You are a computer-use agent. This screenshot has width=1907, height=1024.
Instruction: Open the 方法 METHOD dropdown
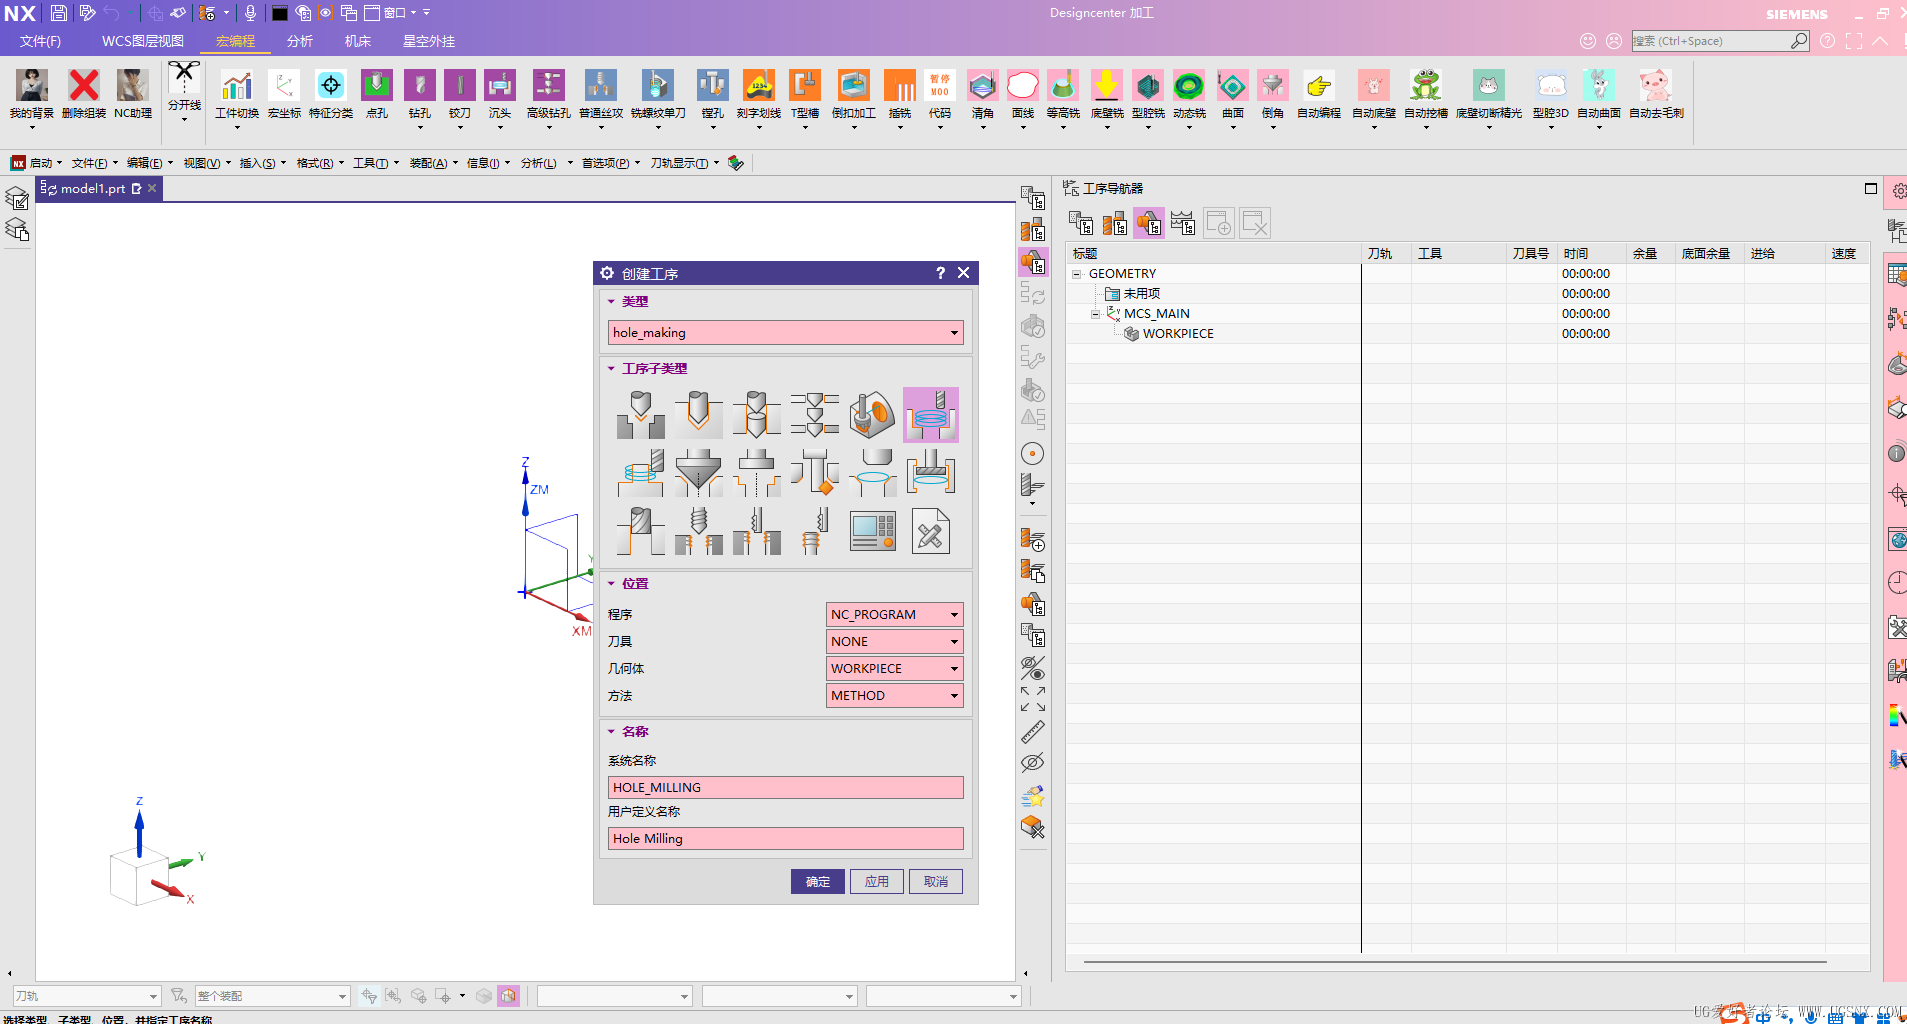coord(895,695)
